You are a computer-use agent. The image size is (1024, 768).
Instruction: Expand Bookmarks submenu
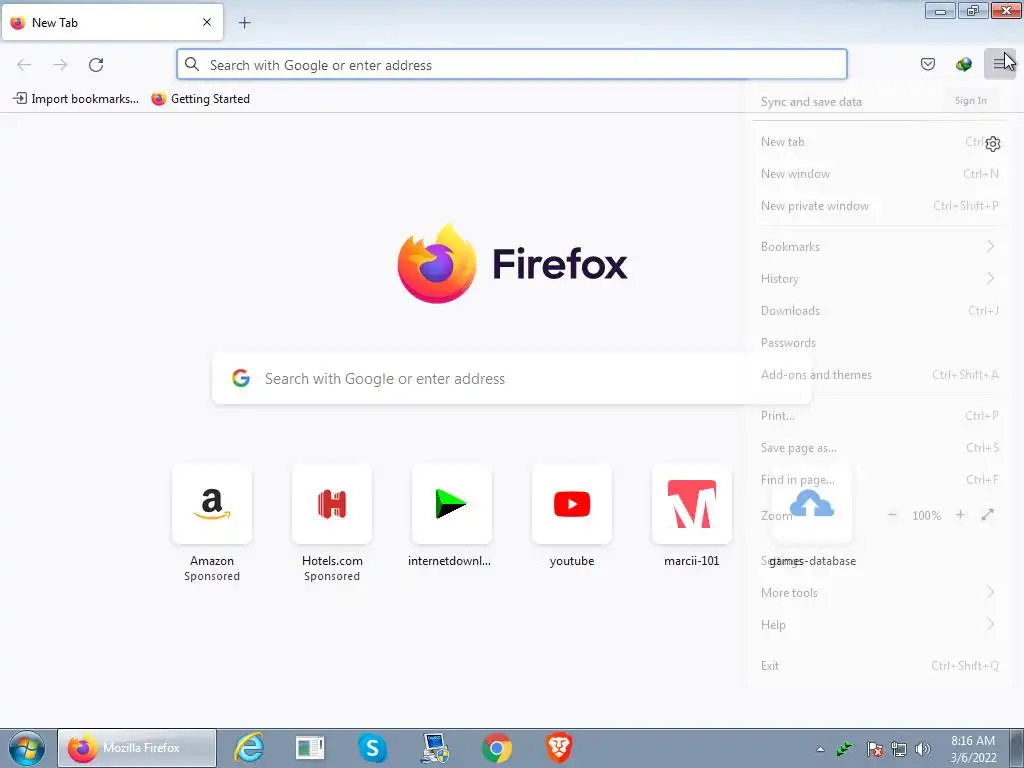[x=879, y=247]
